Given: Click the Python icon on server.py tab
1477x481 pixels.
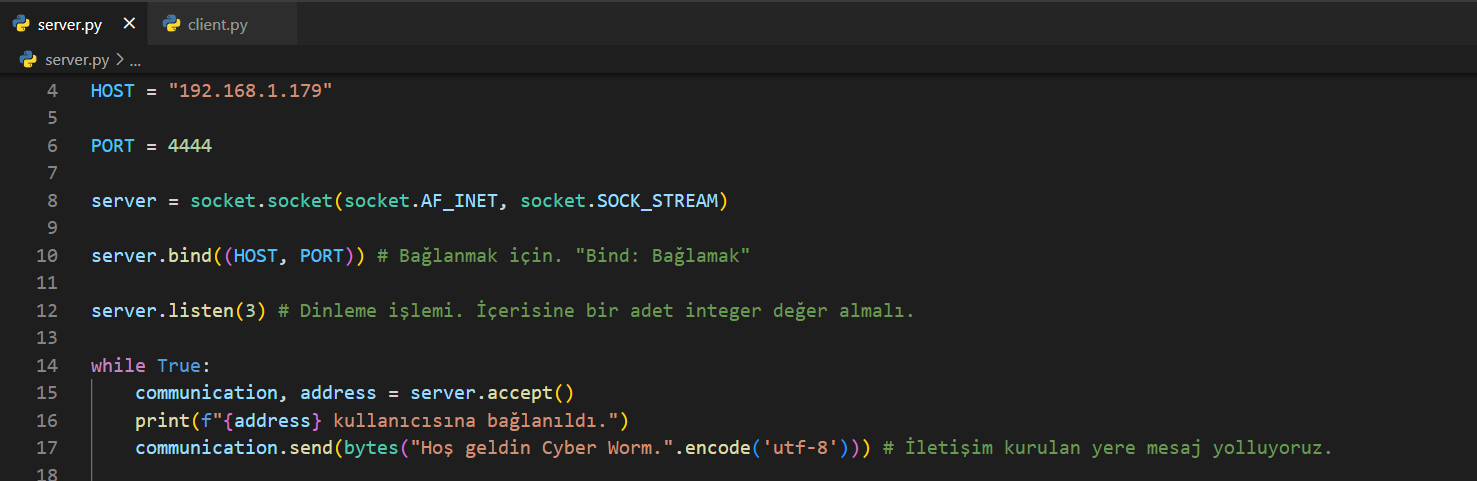Looking at the screenshot, I should (x=21, y=24).
